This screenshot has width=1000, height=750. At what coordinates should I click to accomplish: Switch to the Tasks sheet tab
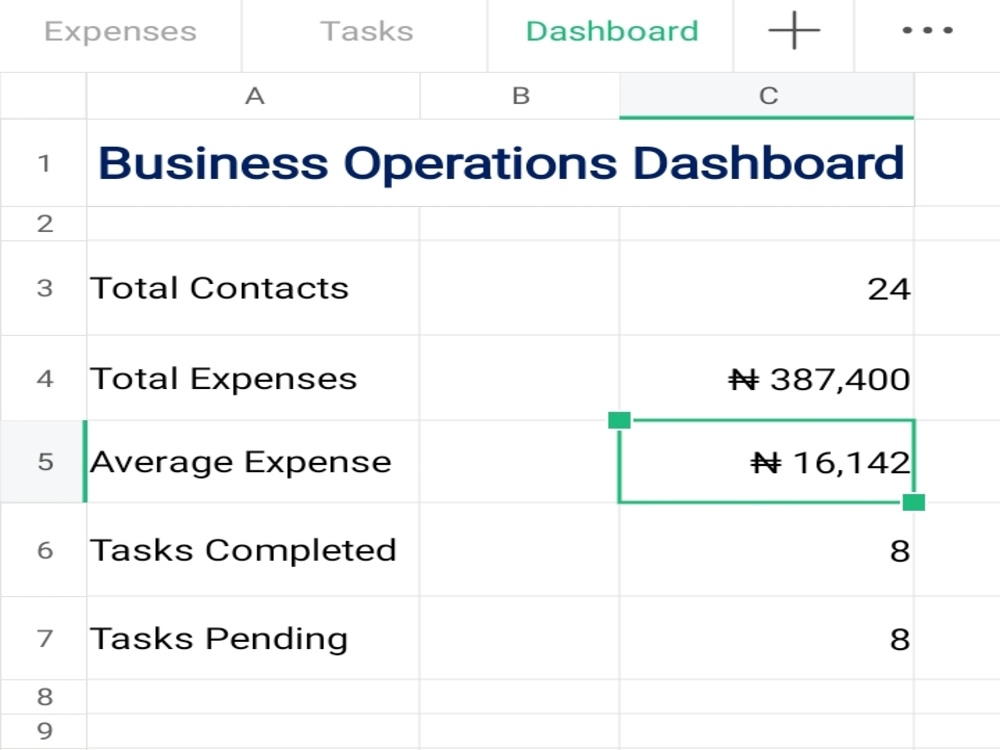[x=366, y=31]
